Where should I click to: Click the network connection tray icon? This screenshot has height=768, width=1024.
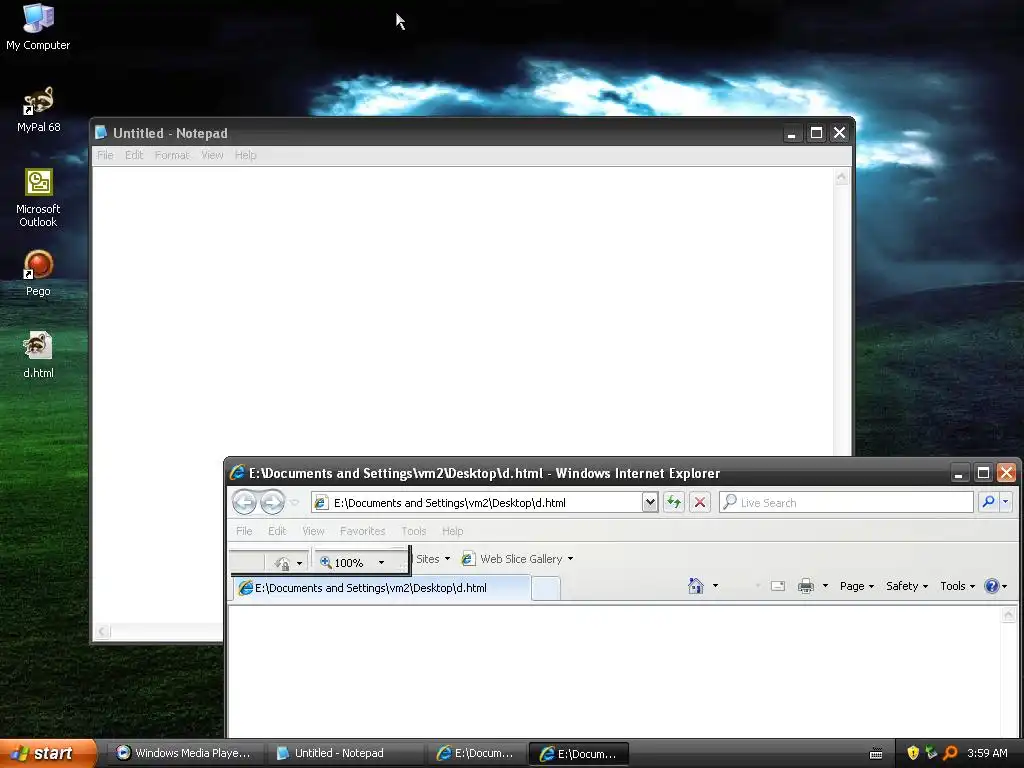[931, 753]
